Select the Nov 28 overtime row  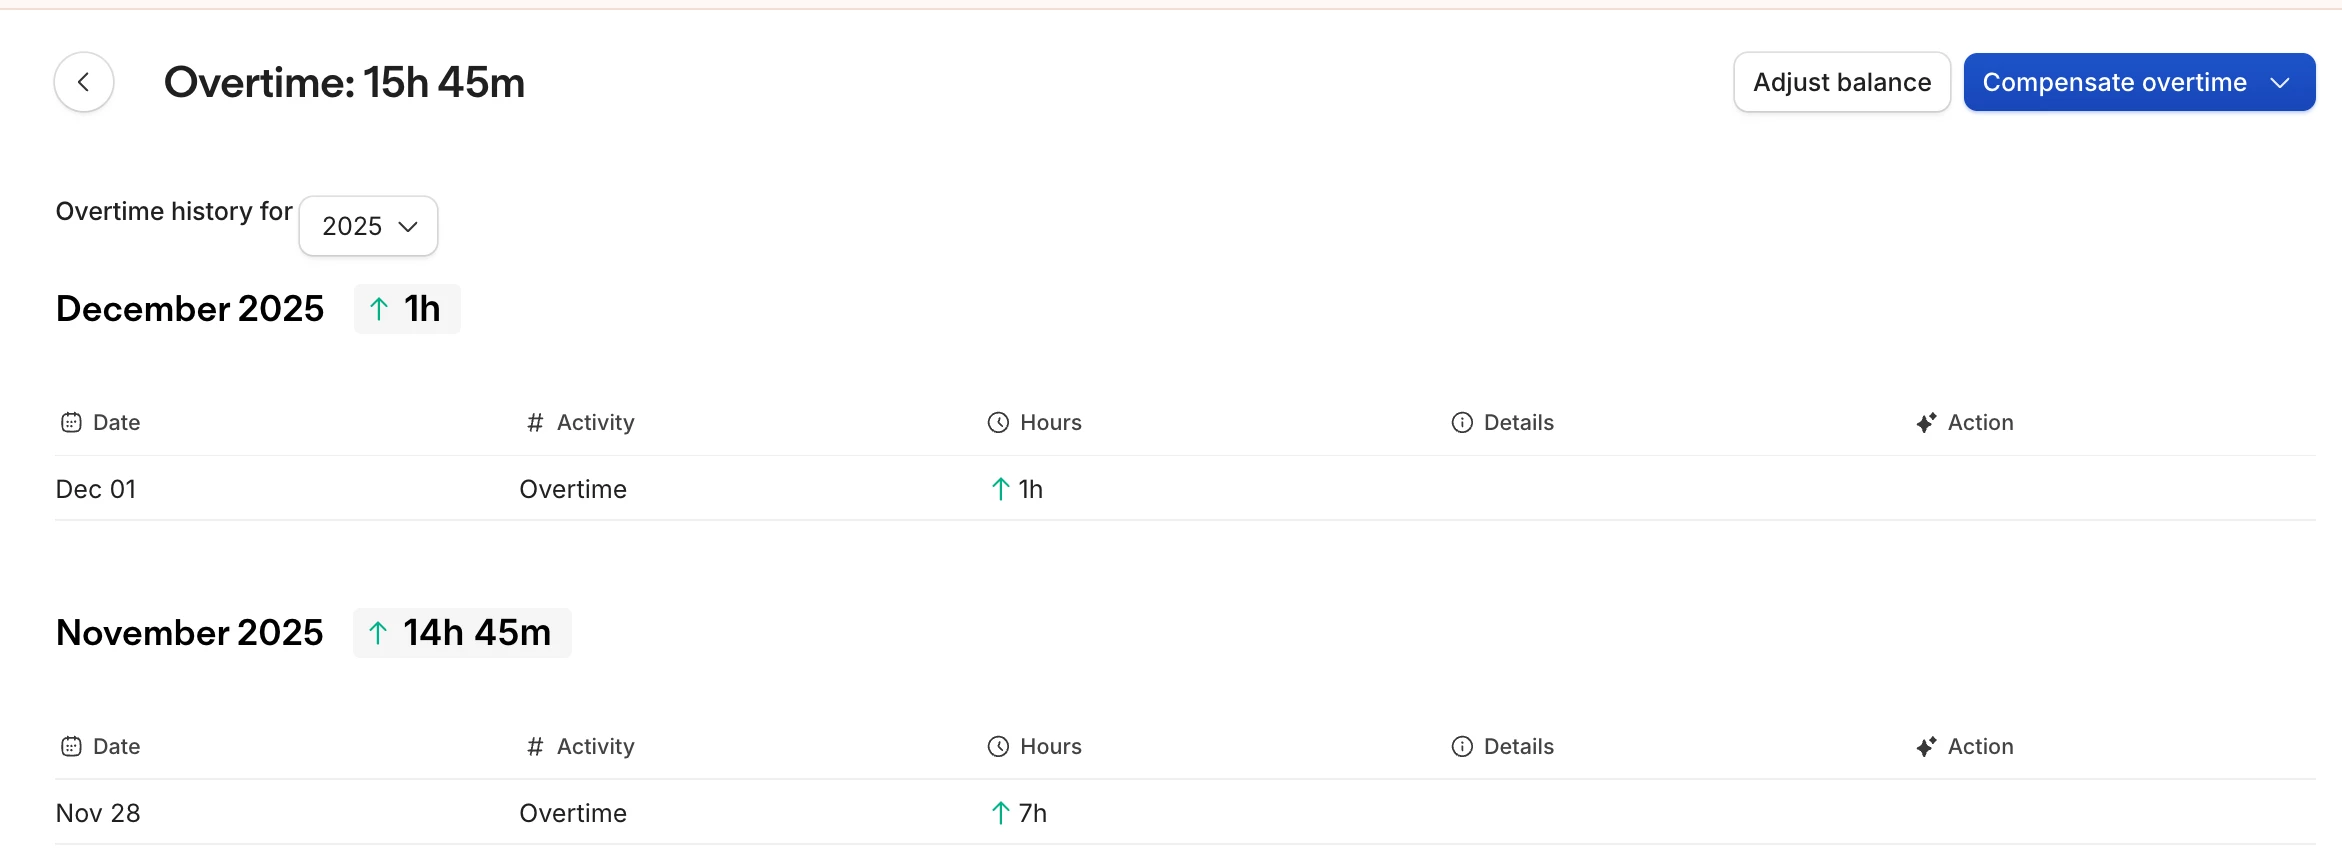(573, 813)
